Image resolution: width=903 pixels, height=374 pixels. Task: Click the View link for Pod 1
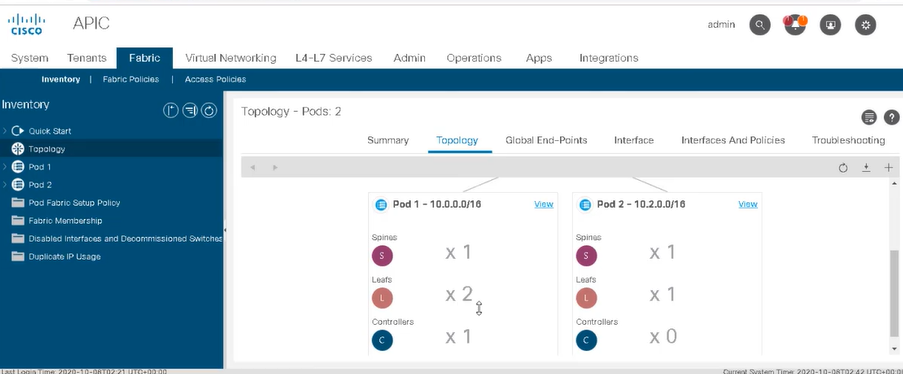click(x=544, y=204)
